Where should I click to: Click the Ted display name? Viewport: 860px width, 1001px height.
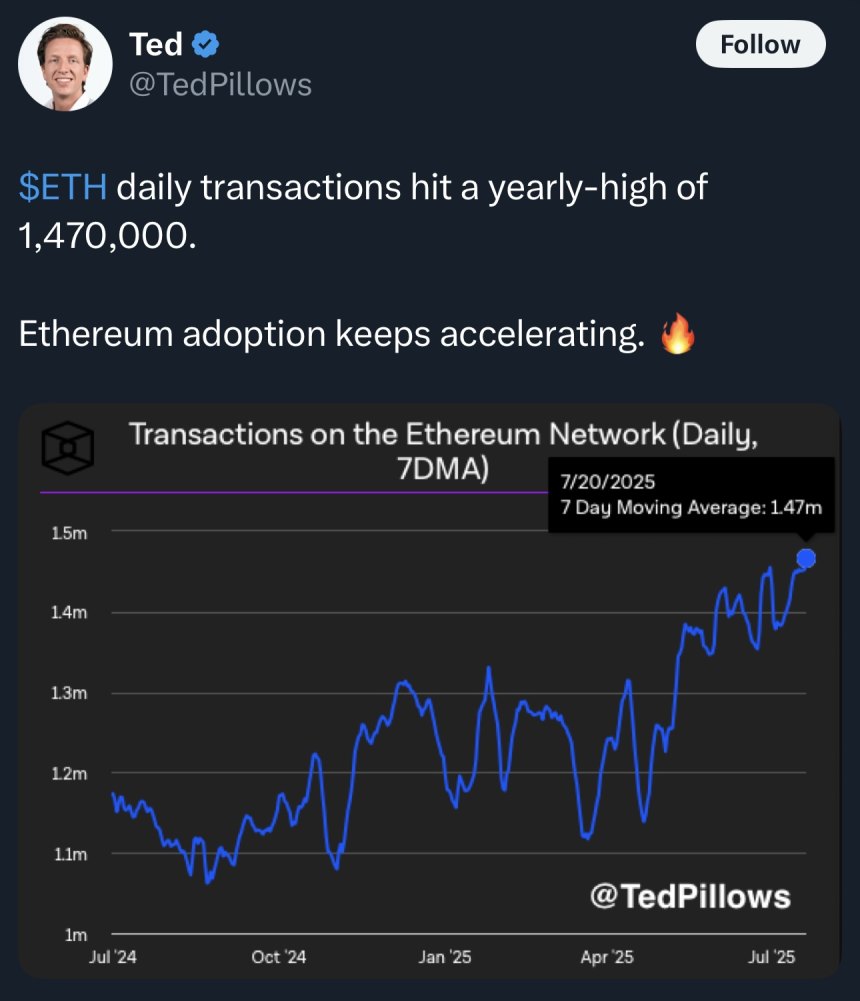click(x=155, y=45)
